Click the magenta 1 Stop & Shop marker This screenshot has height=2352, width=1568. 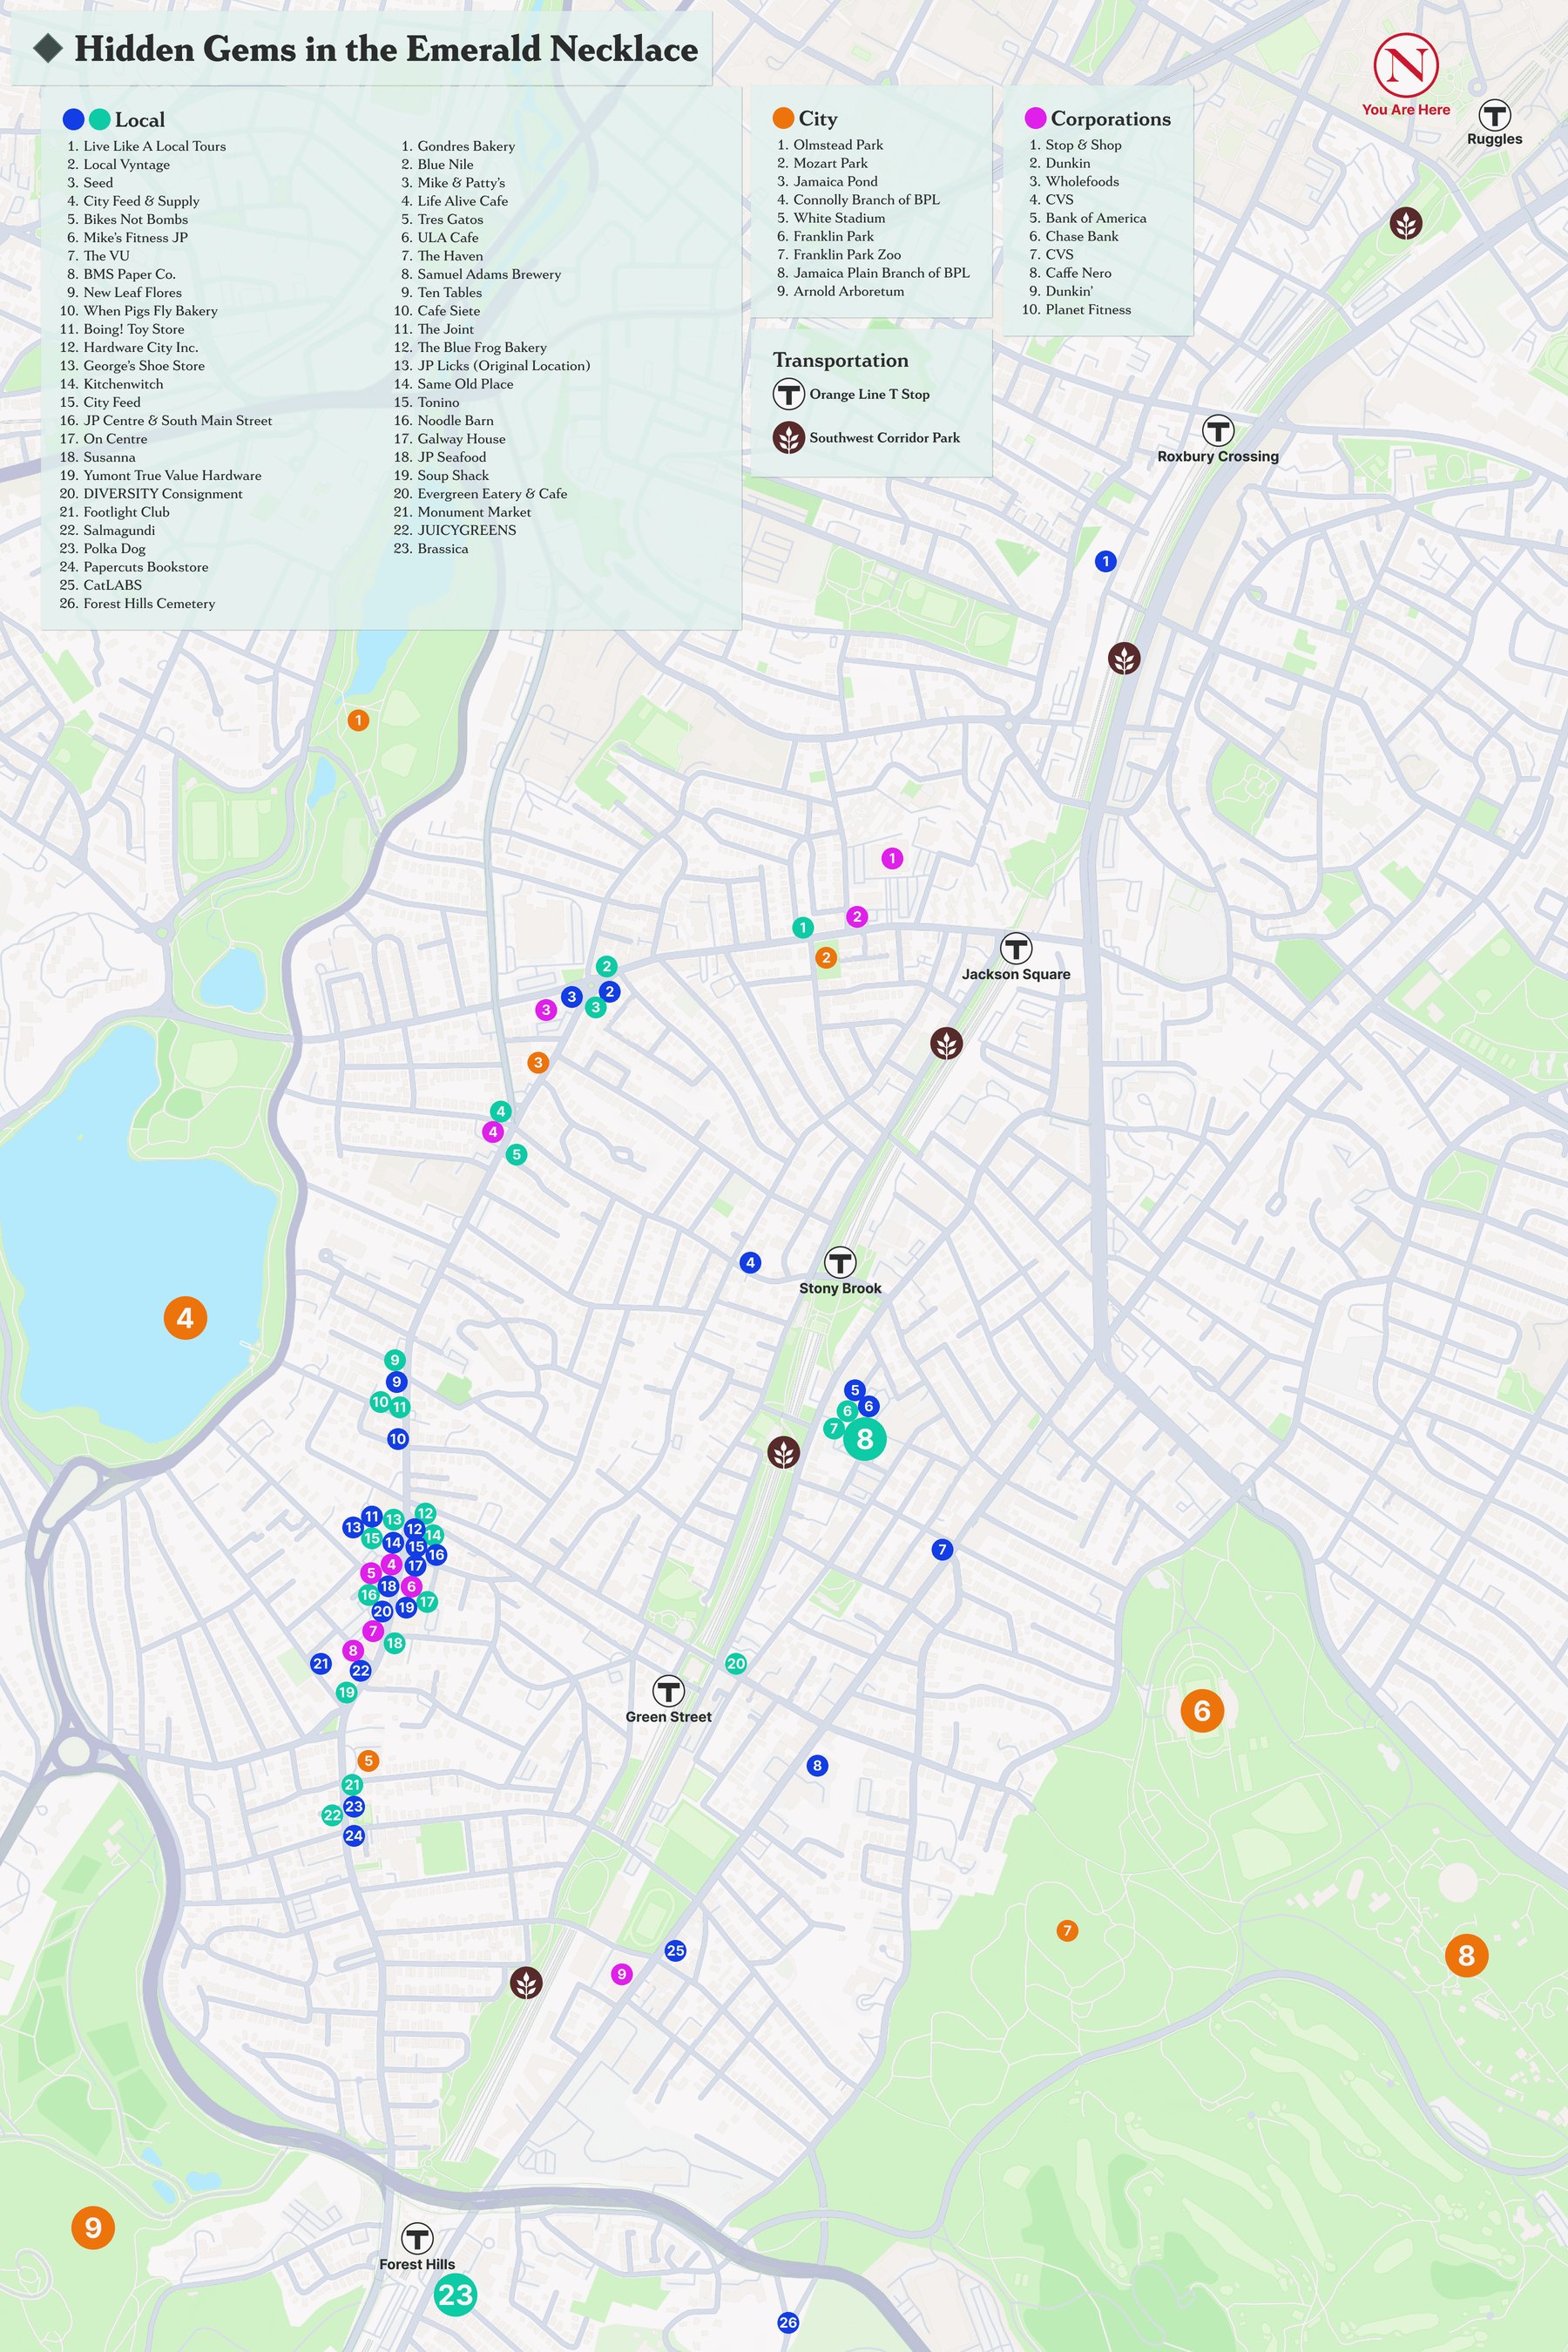[x=892, y=858]
